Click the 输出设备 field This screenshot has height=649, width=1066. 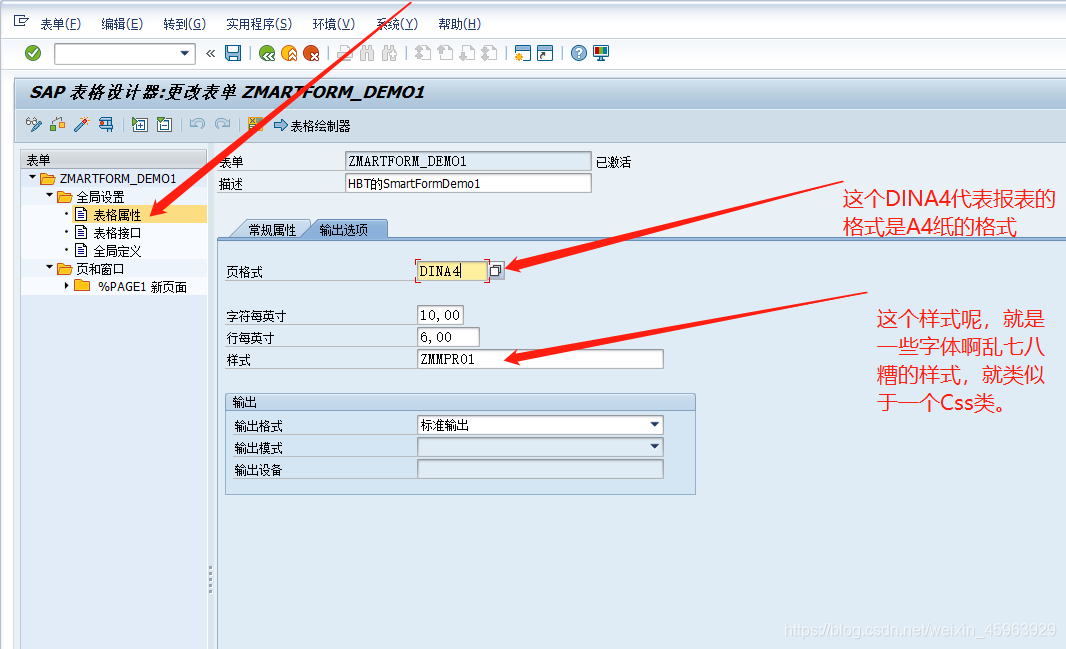click(x=540, y=469)
